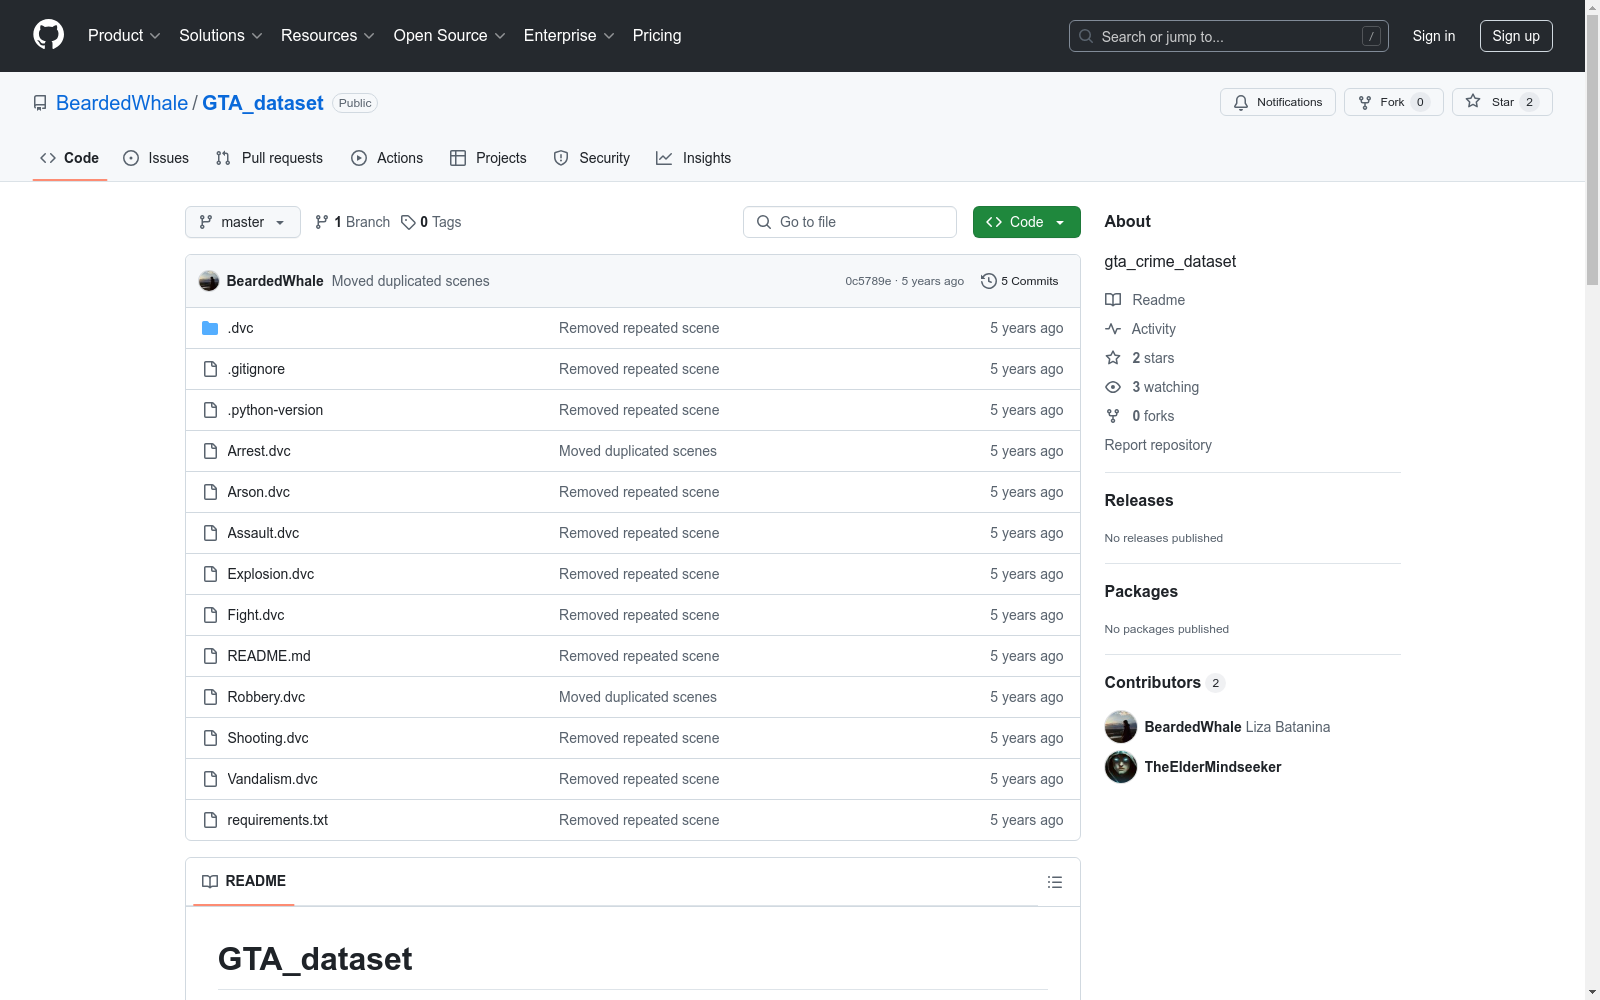
Task: Click the tag icon next to 0 Tags
Action: pos(408,222)
